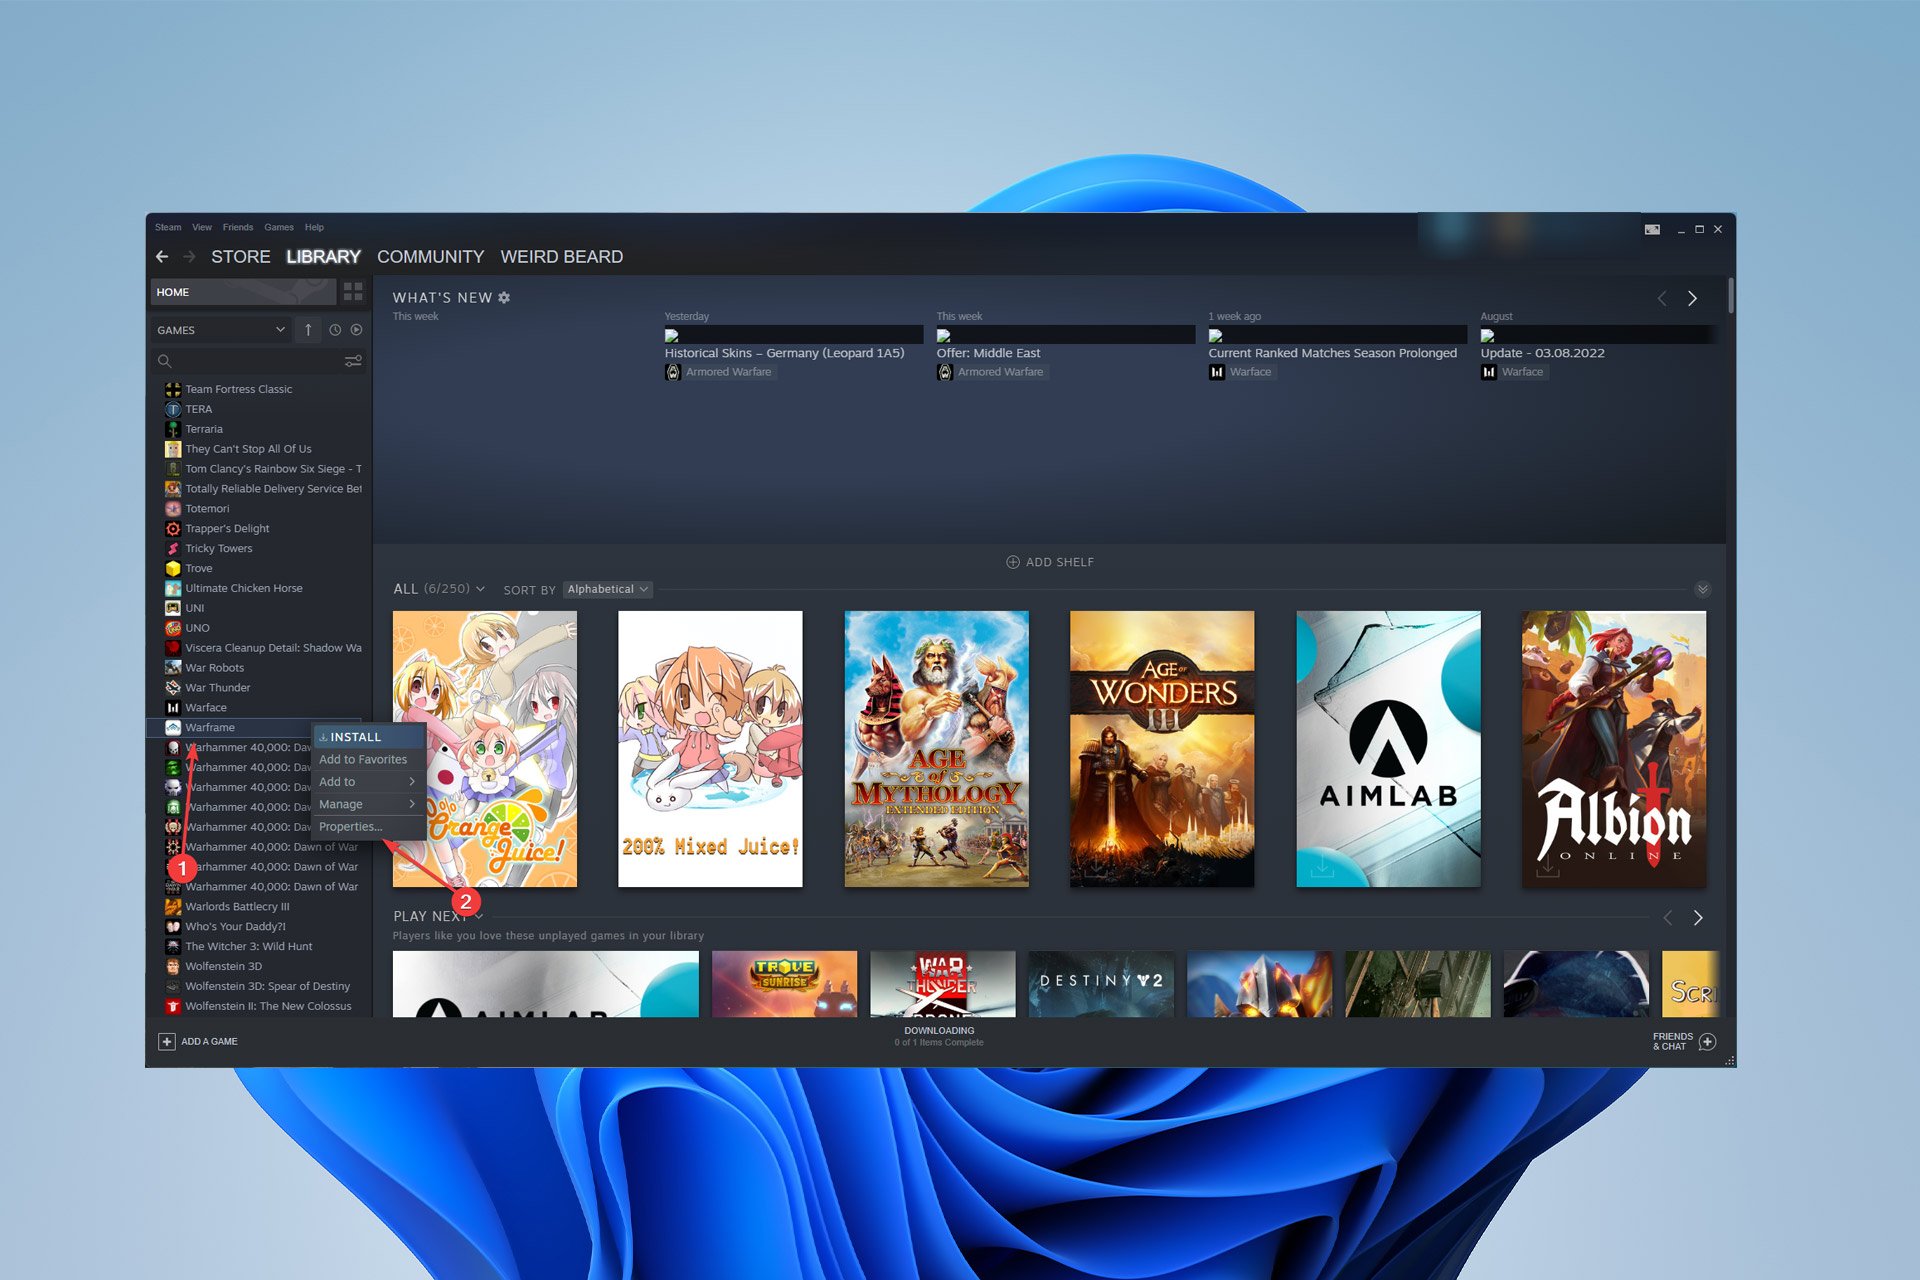Open the Downloading status at bottom
Screen dimensions: 1920x1280
pyautogui.click(x=939, y=1036)
